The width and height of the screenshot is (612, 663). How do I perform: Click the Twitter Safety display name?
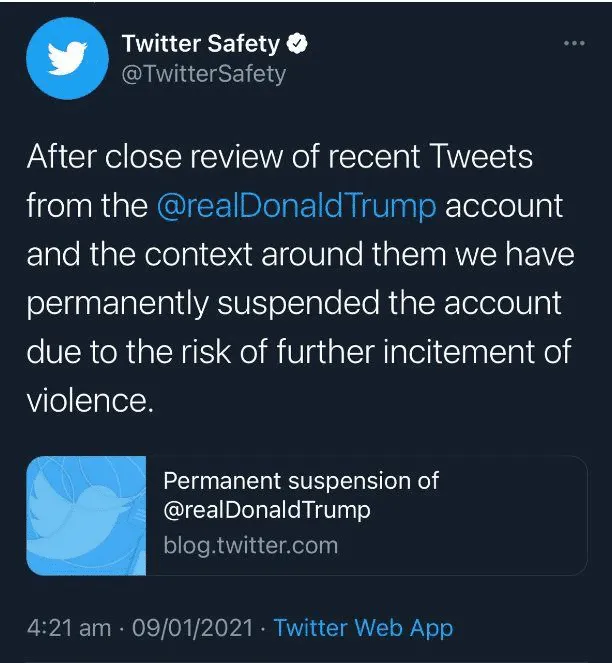coord(200,44)
